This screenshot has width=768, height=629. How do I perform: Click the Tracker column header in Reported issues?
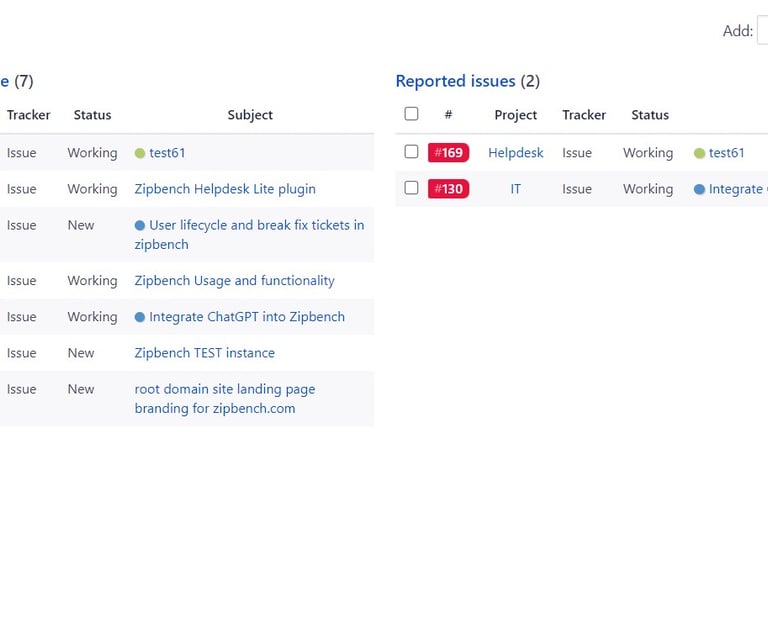click(x=584, y=115)
